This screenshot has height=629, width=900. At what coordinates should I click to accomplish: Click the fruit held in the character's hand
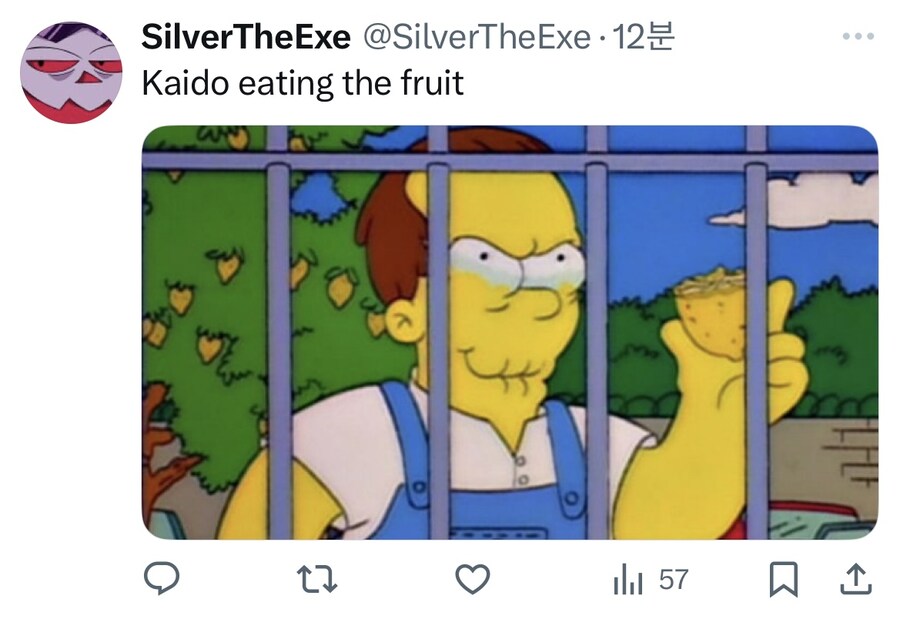pos(711,313)
